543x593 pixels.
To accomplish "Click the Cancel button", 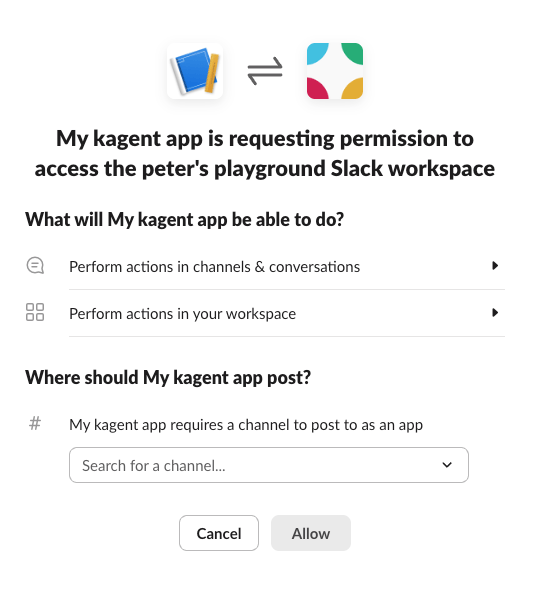I will pyautogui.click(x=219, y=533).
